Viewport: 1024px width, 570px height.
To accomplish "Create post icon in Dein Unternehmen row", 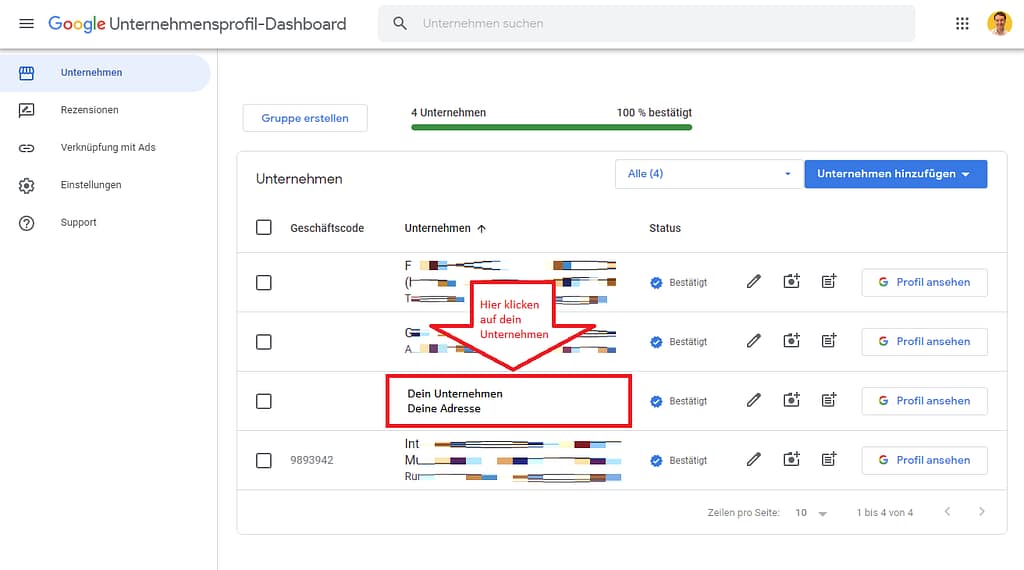I will click(828, 400).
